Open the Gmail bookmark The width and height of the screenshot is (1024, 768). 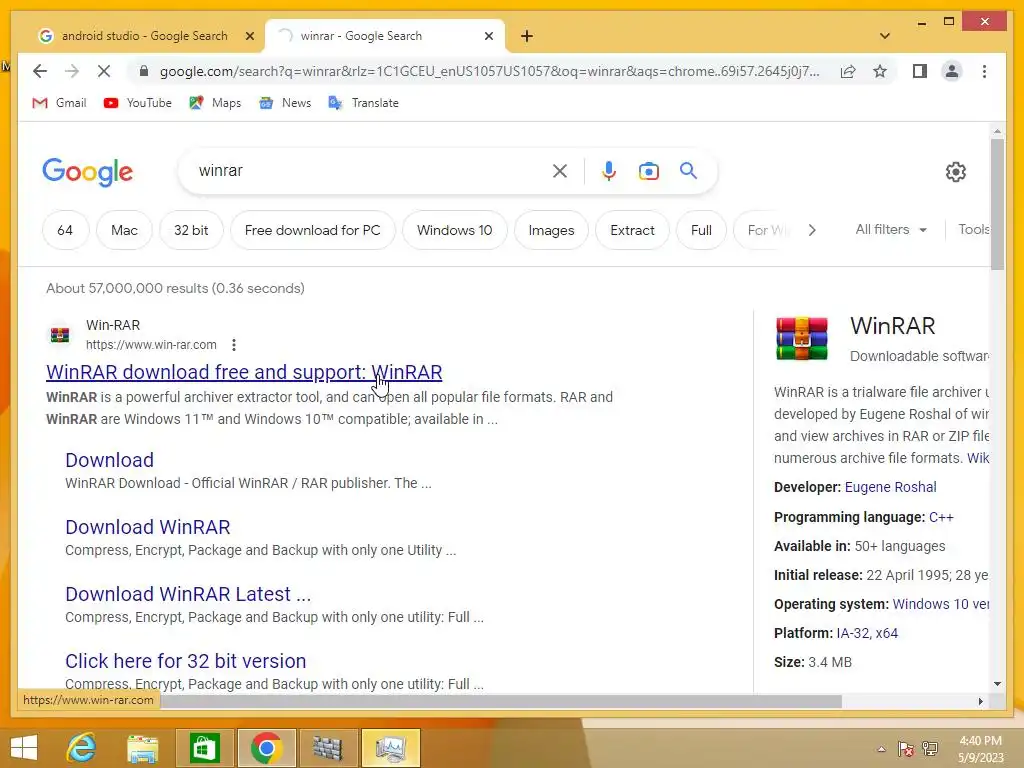point(59,103)
